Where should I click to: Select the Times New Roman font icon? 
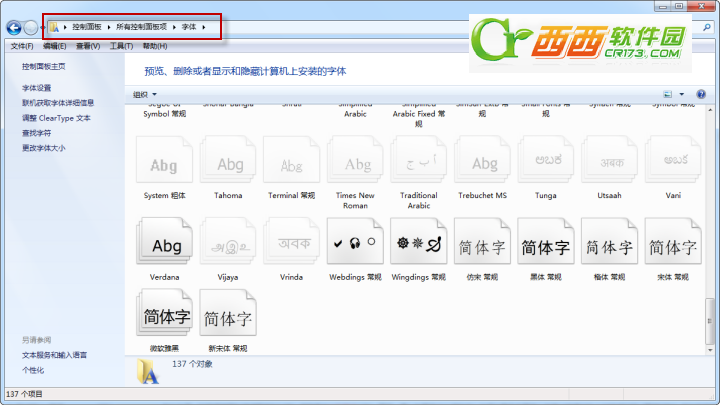(355, 160)
